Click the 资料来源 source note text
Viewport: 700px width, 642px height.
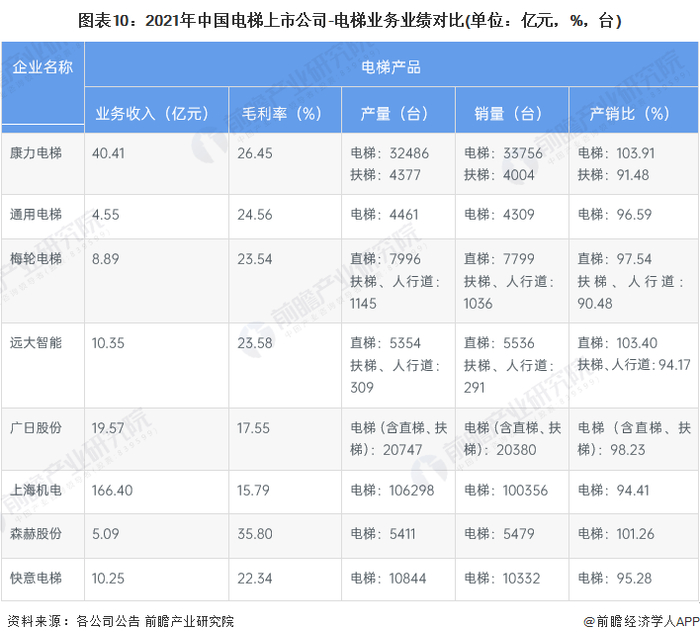click(121, 621)
